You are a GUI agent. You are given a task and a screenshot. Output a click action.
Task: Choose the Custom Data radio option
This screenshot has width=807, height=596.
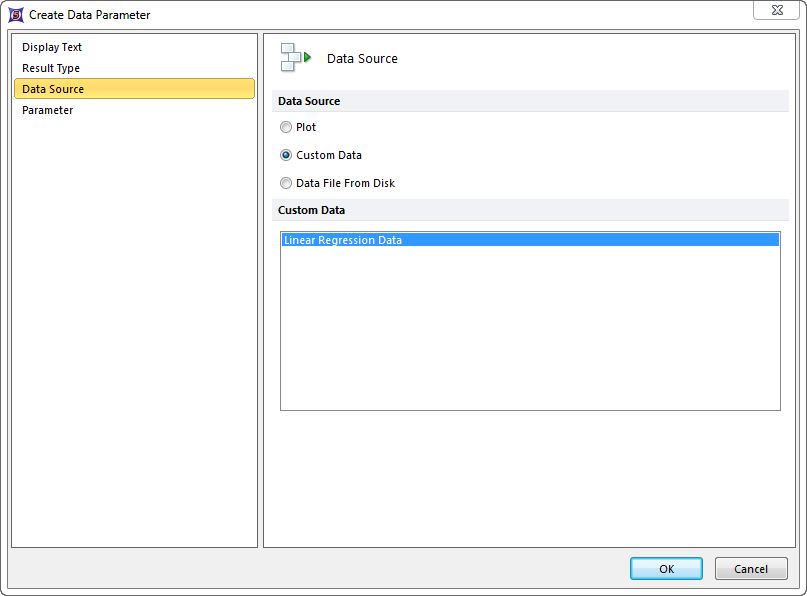coord(287,155)
